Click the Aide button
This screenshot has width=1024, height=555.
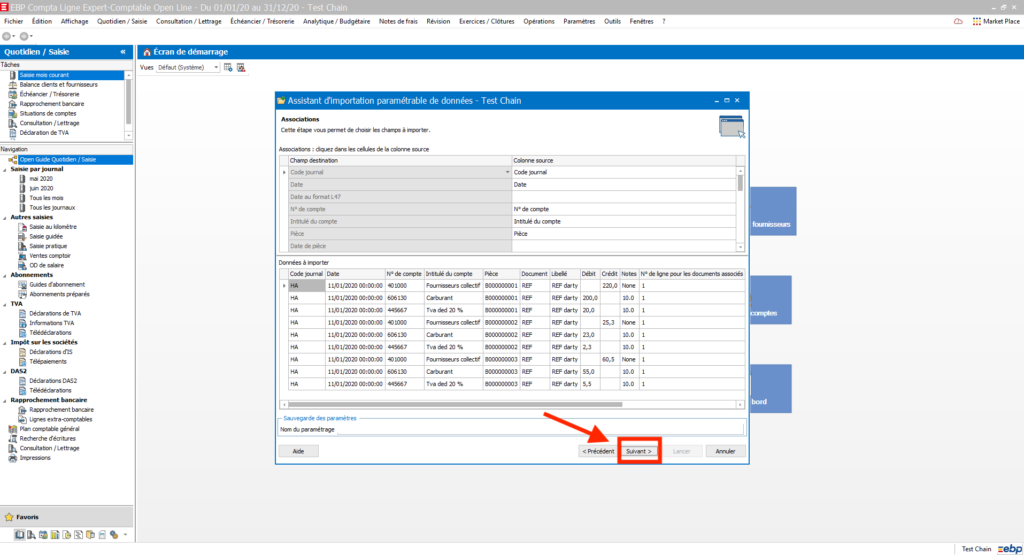tap(298, 451)
